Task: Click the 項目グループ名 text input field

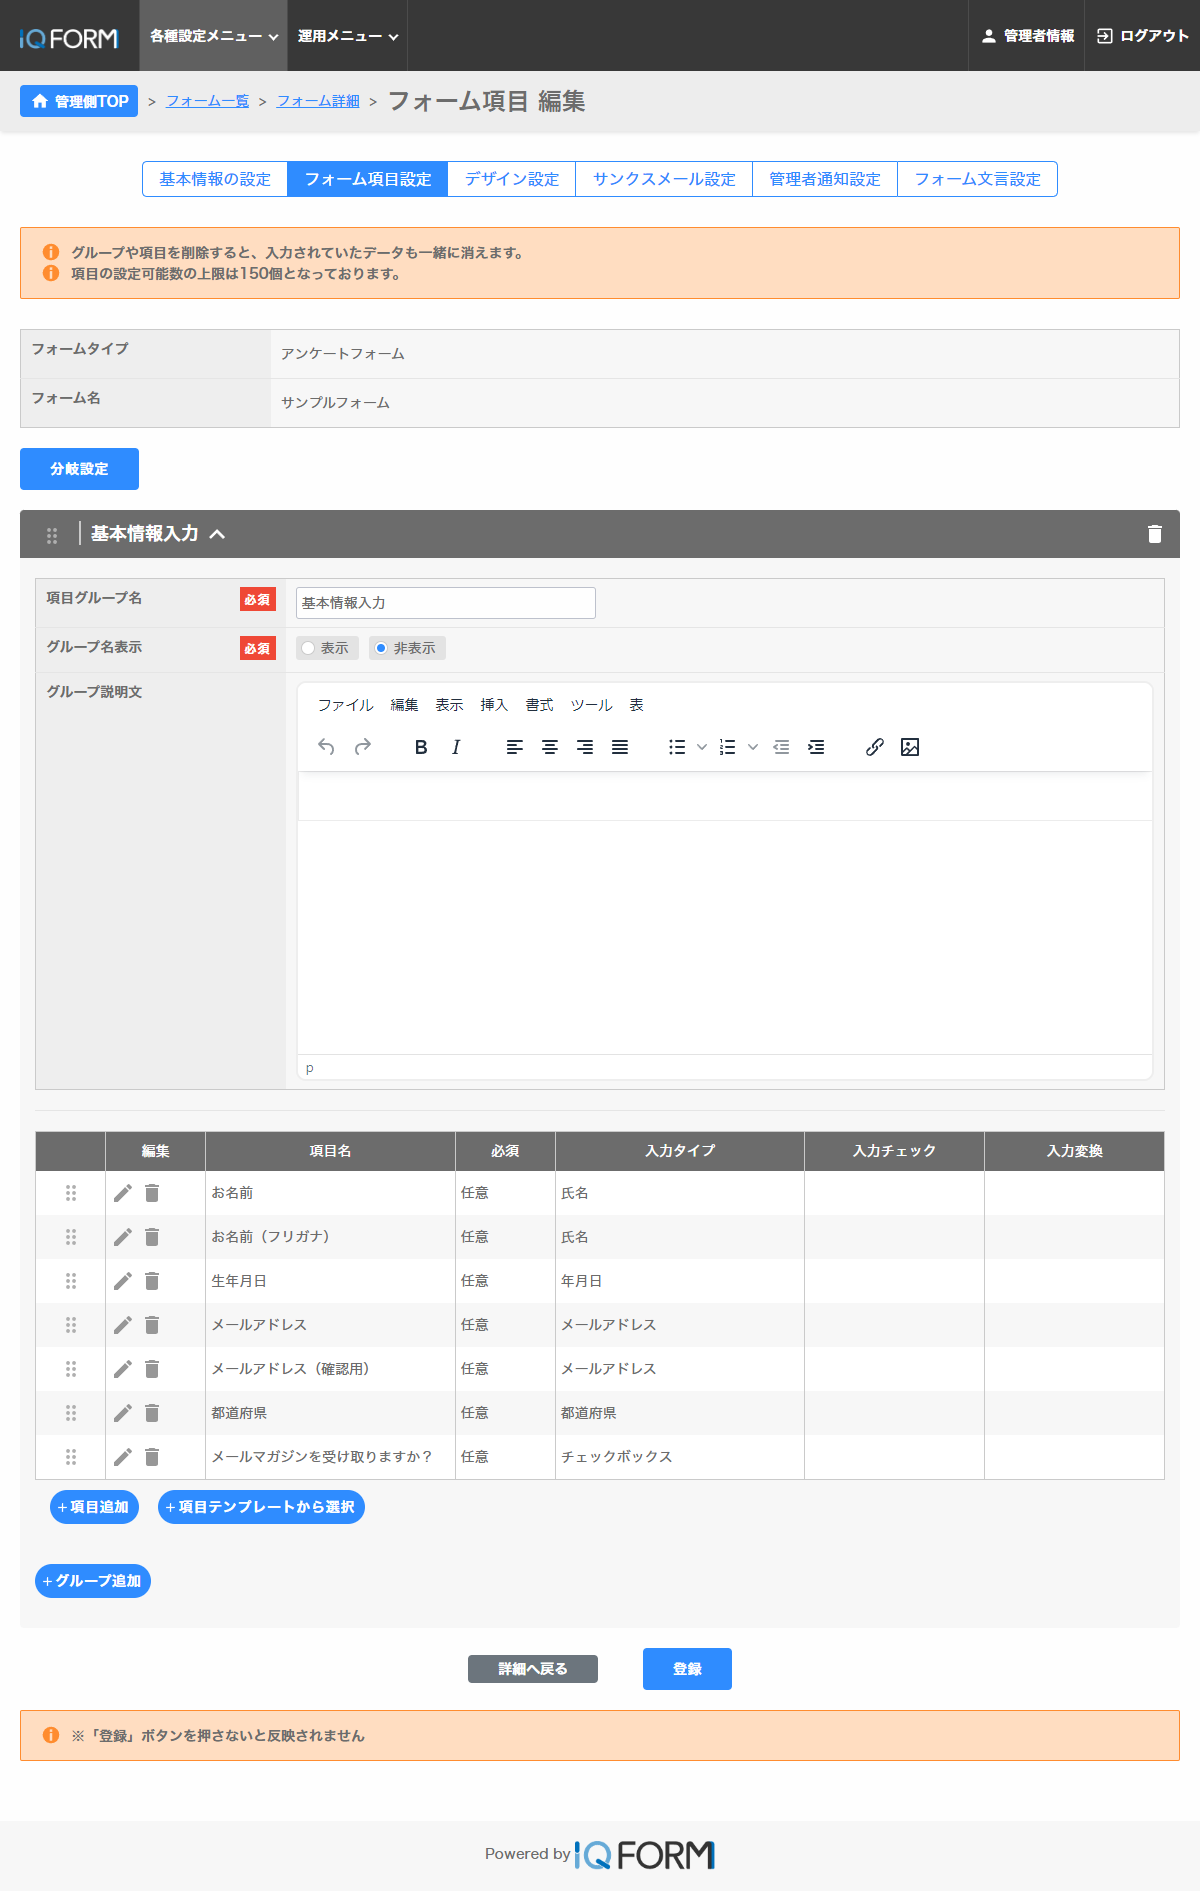Action: pyautogui.click(x=445, y=603)
